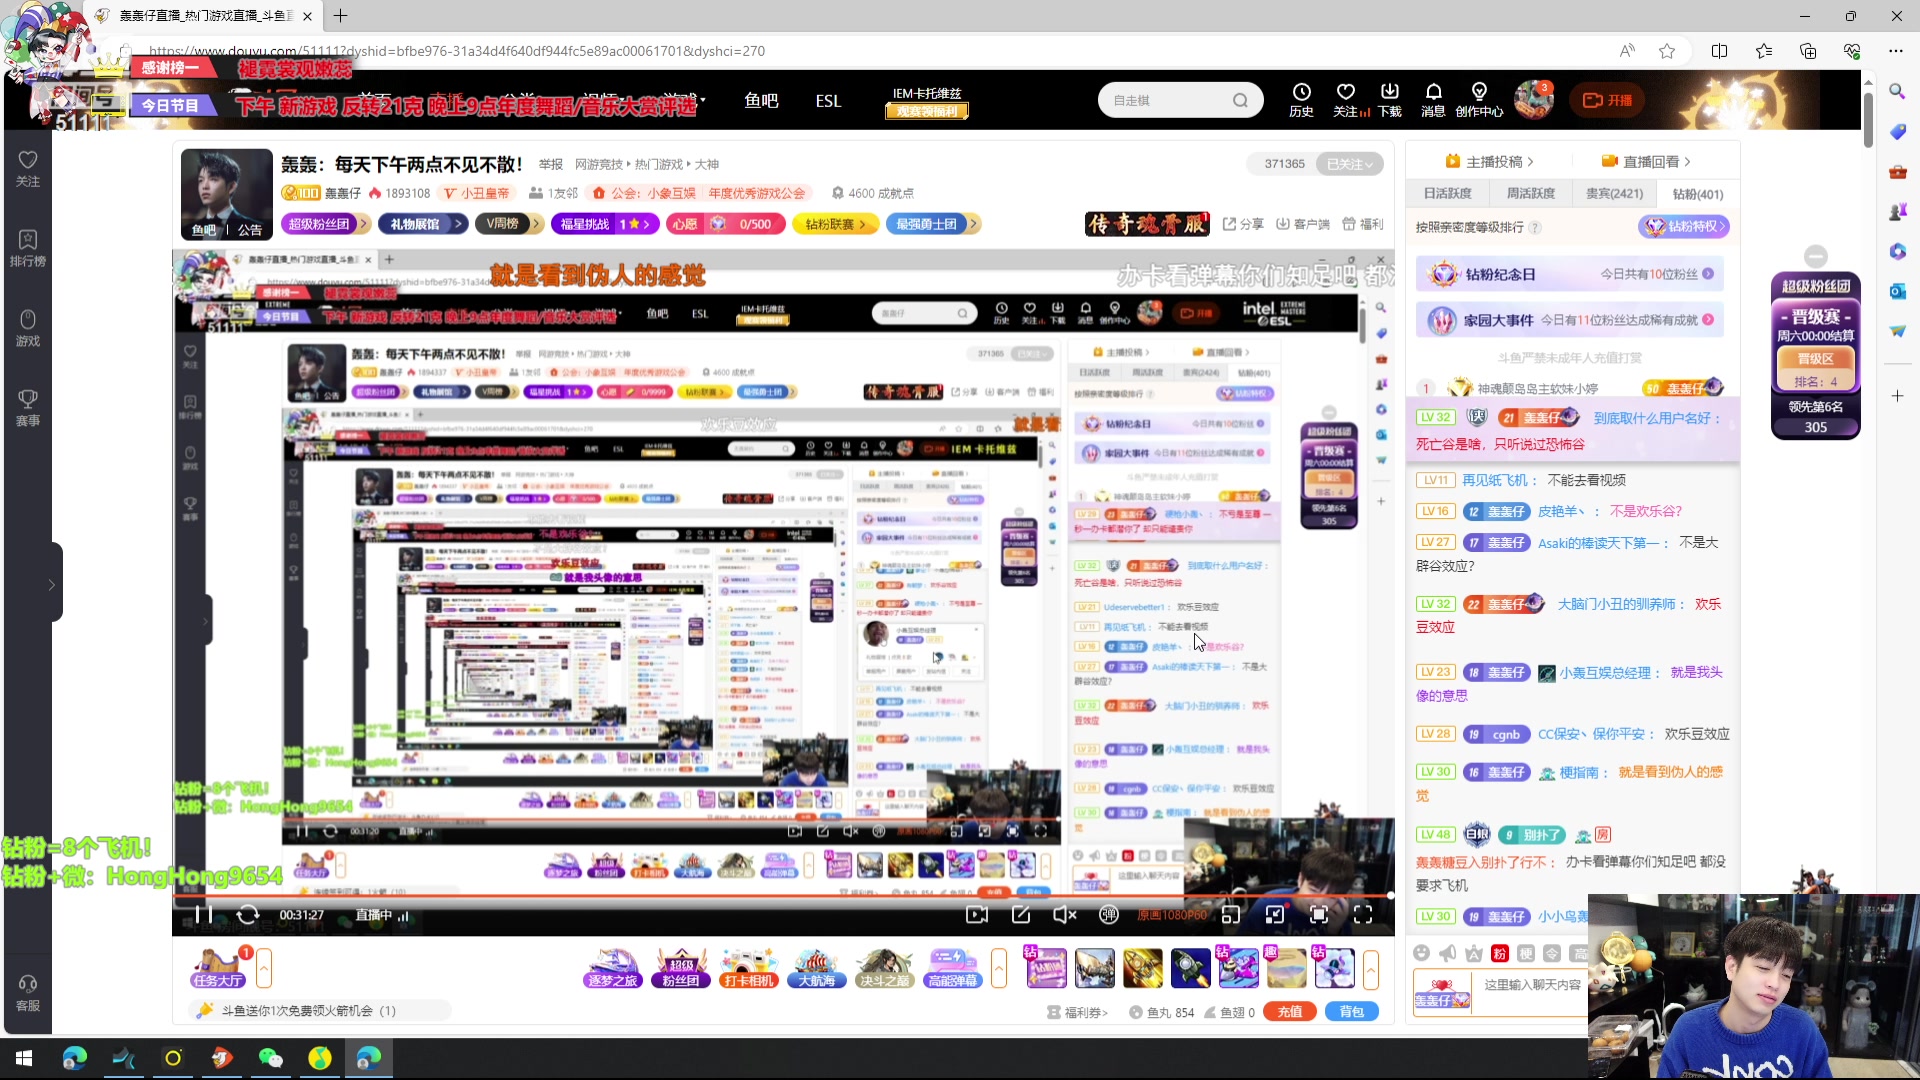This screenshot has height=1080, width=1920.
Task: Open the 消息 notifications on the top bar
Action: pos(1432,100)
